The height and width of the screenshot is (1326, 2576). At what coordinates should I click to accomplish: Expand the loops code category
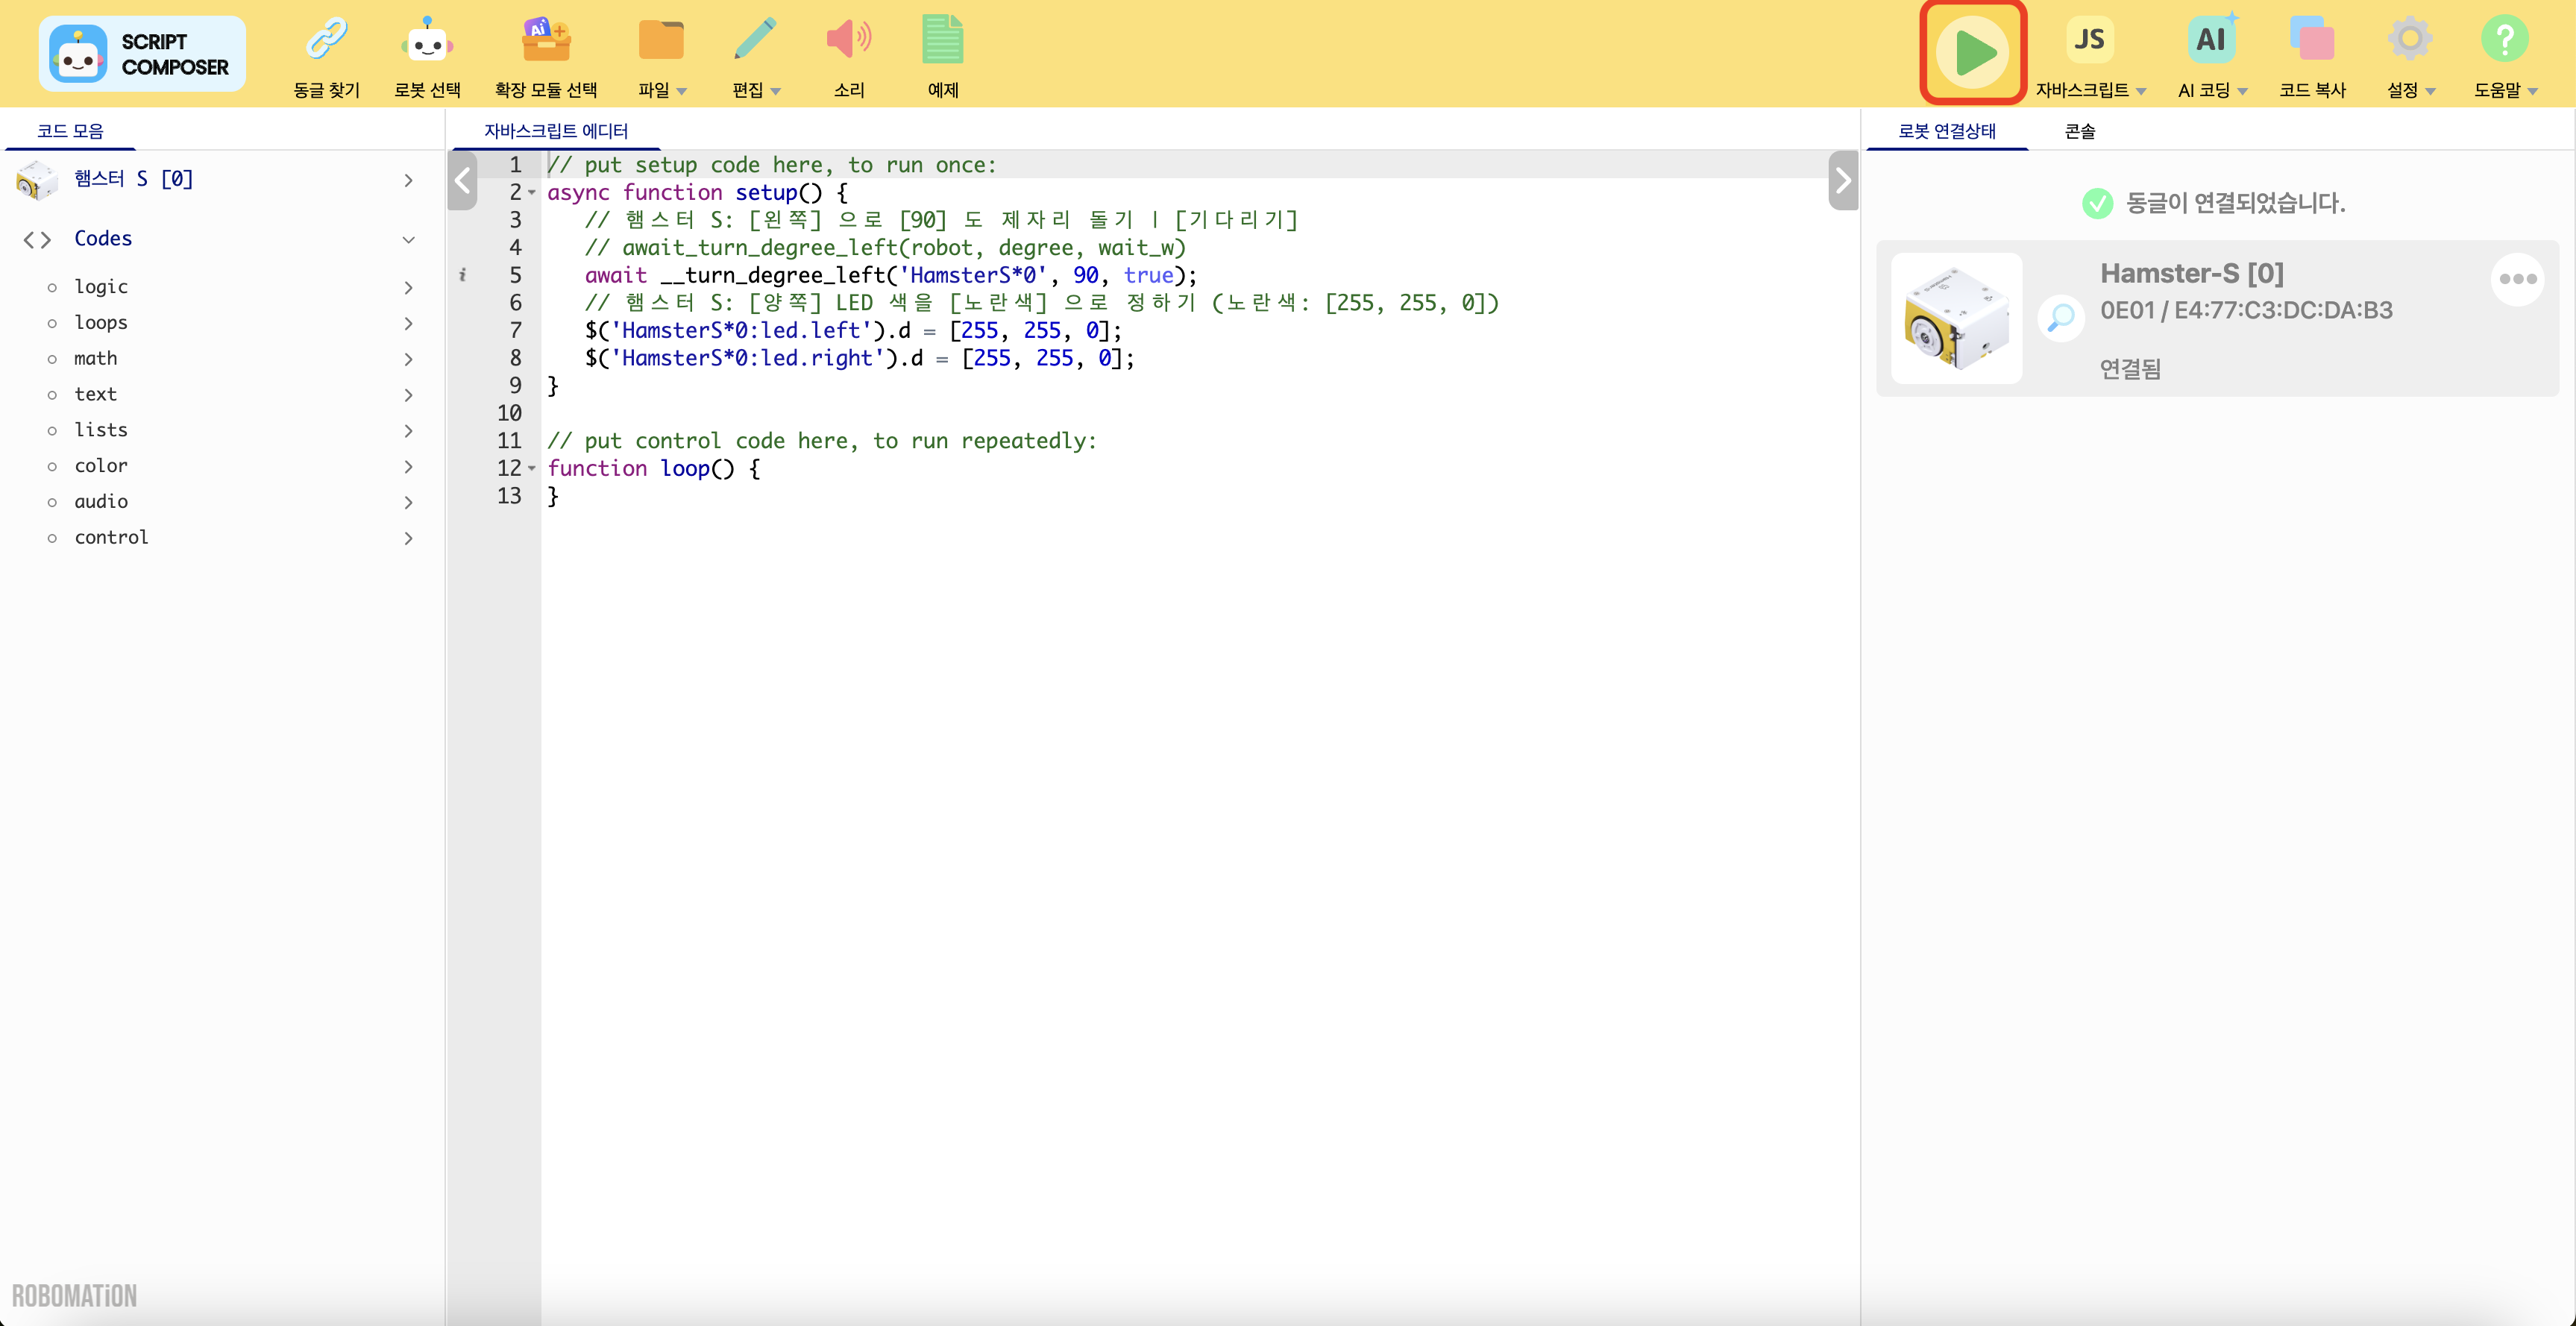click(408, 323)
